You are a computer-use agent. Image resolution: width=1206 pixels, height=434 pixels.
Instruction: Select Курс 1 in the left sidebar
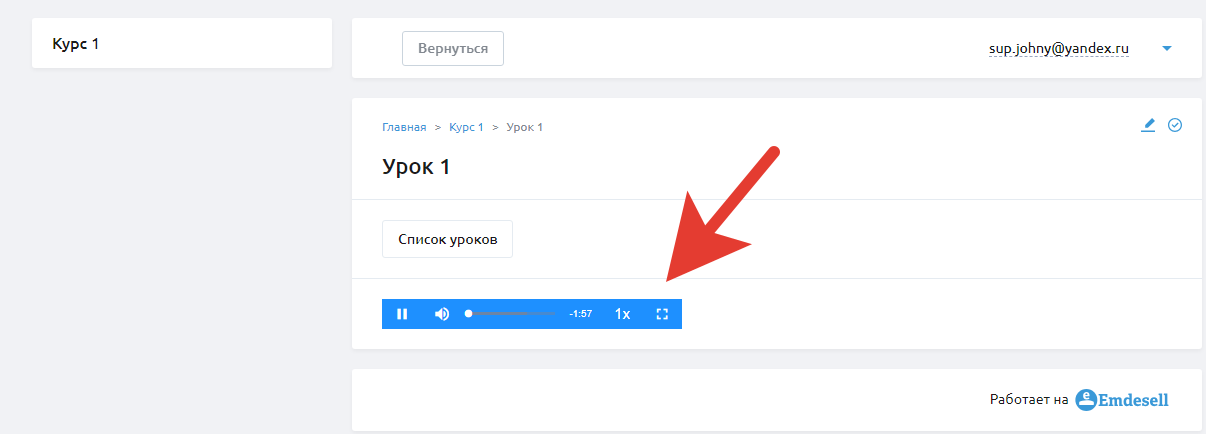[x=76, y=44]
